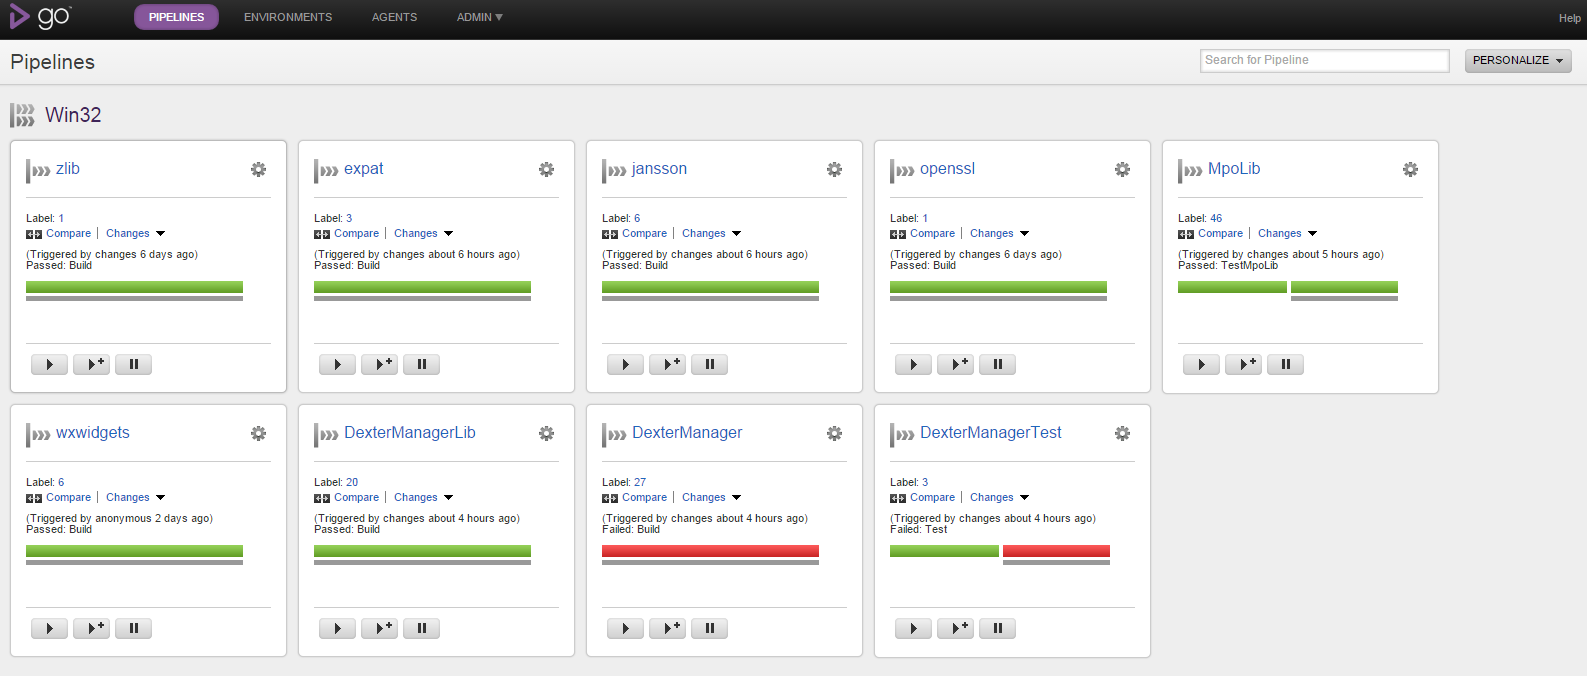The width and height of the screenshot is (1587, 676).
Task: Switch to the ENVIRONMENTS tab
Action: click(x=288, y=17)
